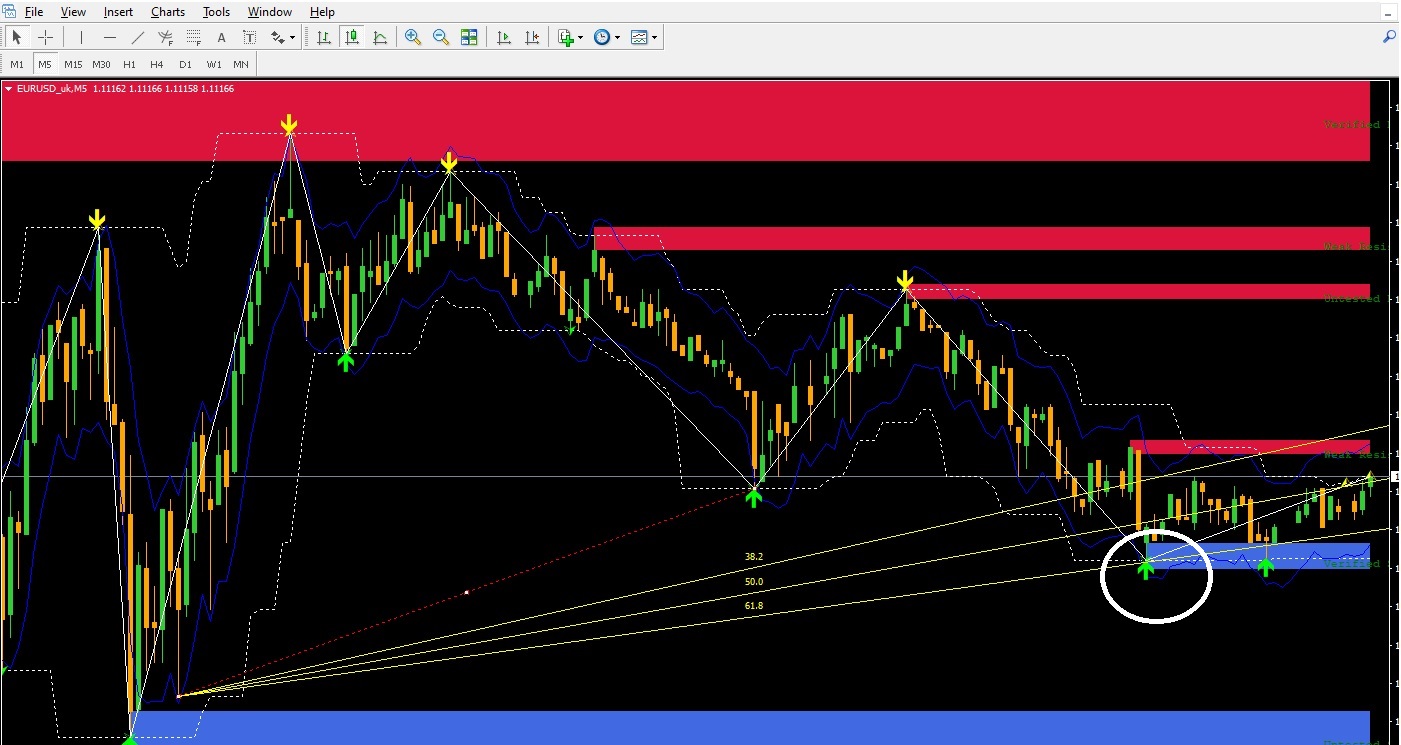Open the Help menu
The height and width of the screenshot is (745, 1401).
pyautogui.click(x=322, y=12)
